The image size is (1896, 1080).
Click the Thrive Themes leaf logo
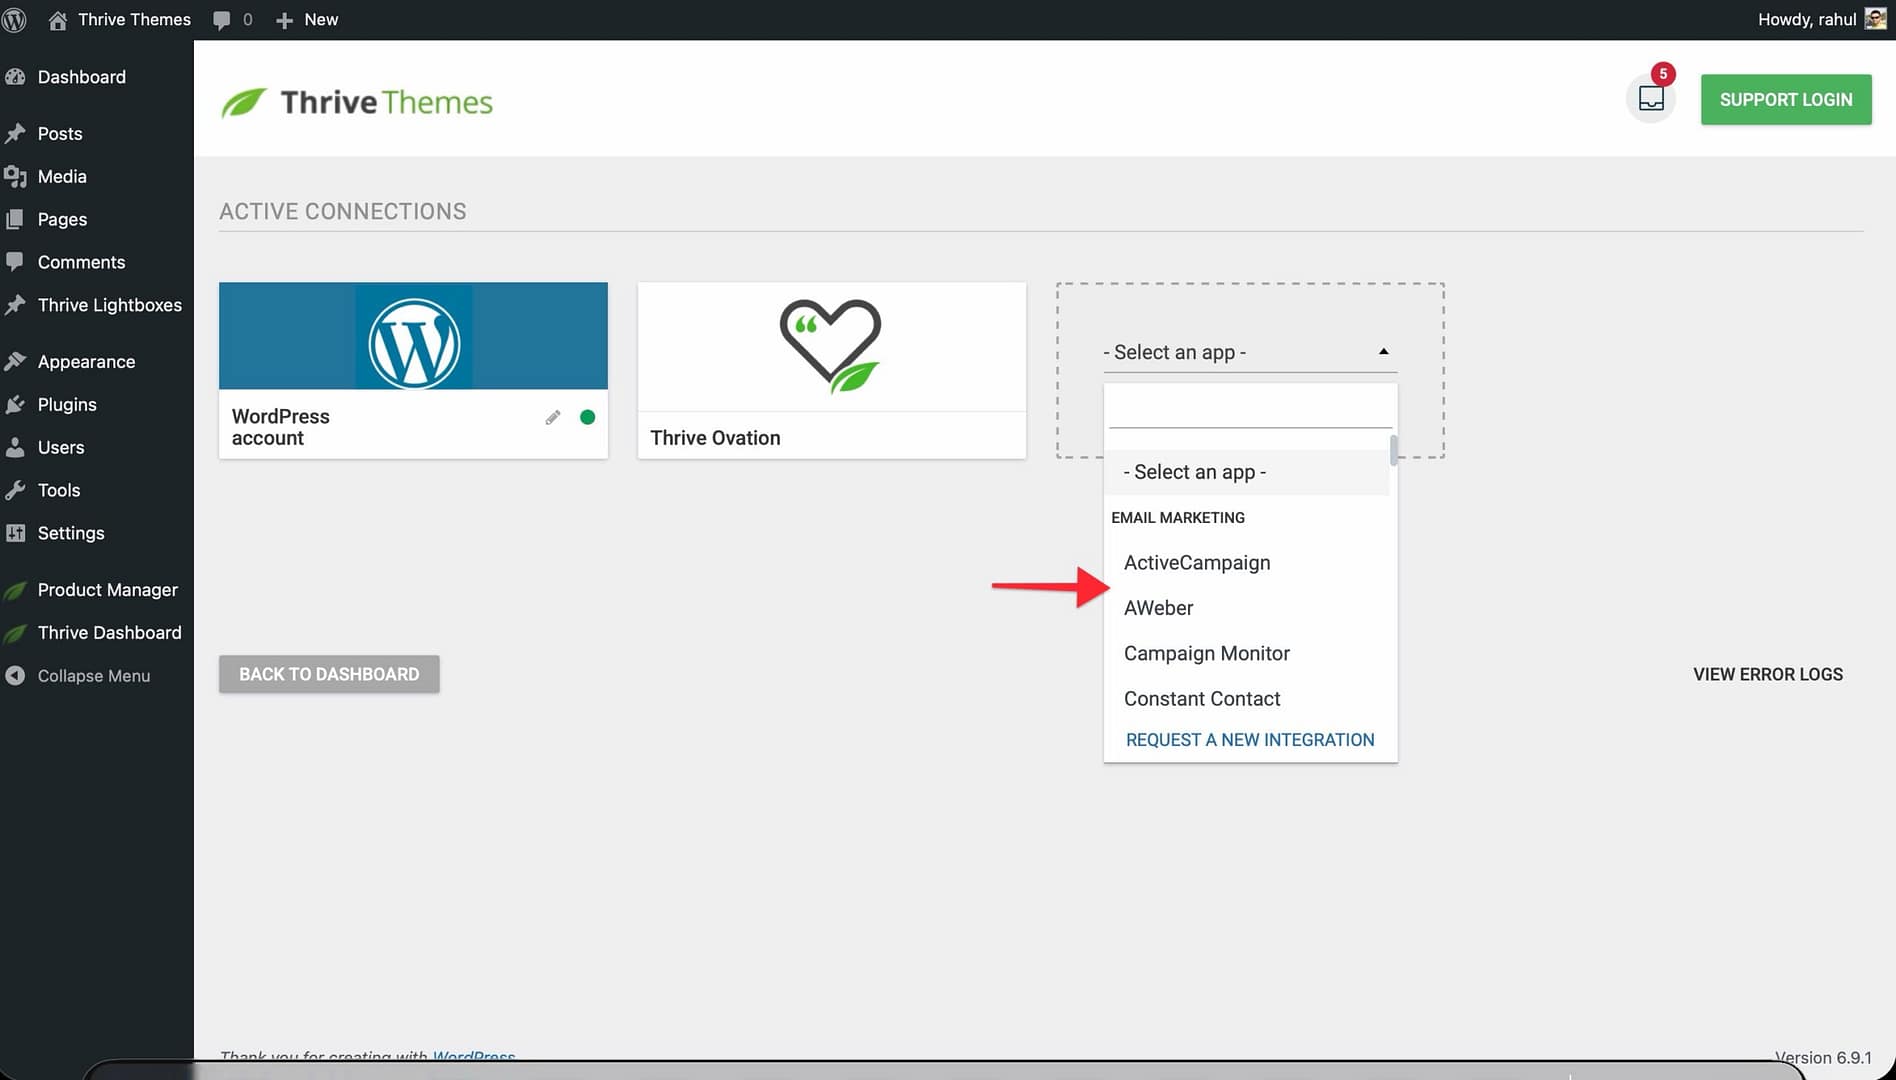click(x=244, y=102)
